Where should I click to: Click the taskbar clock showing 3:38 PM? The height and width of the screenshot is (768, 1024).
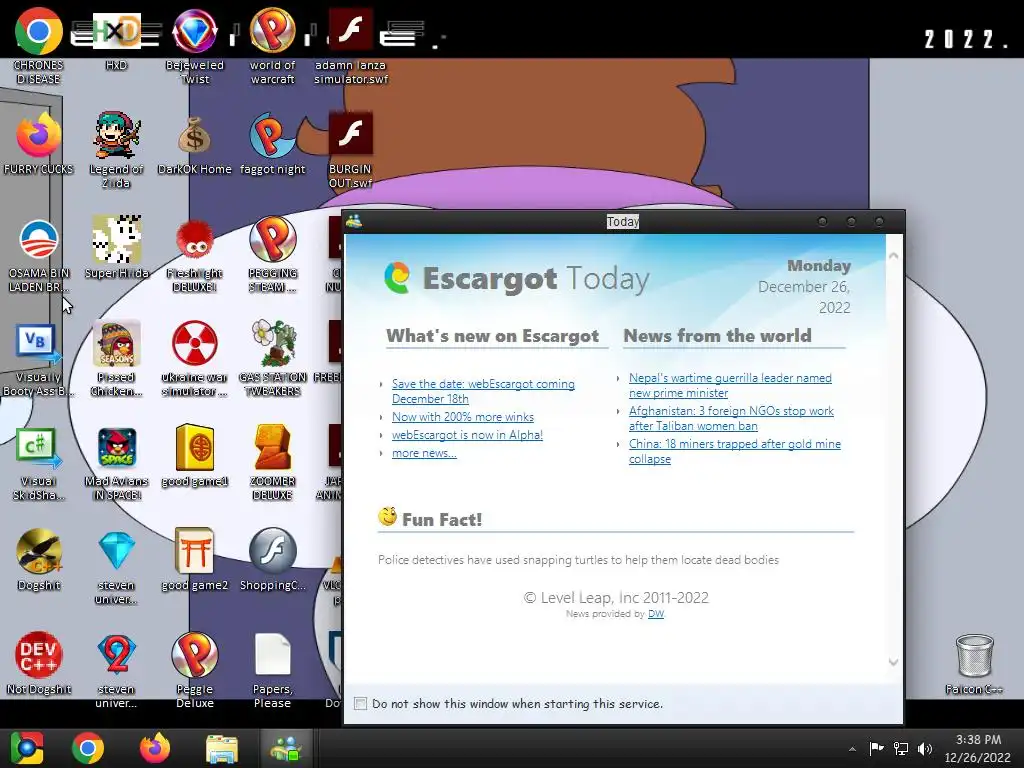pos(978,748)
